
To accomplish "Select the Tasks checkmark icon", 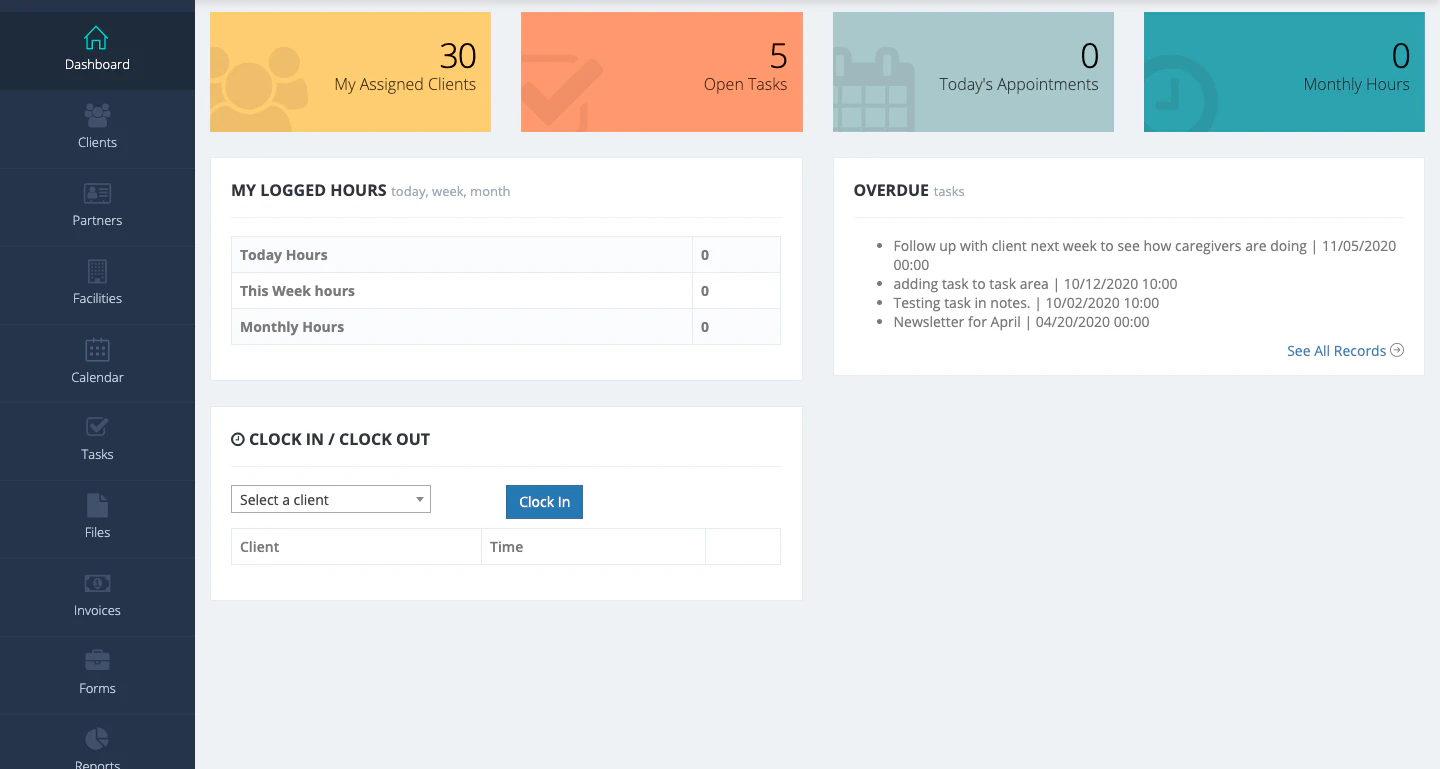I will coord(97,426).
